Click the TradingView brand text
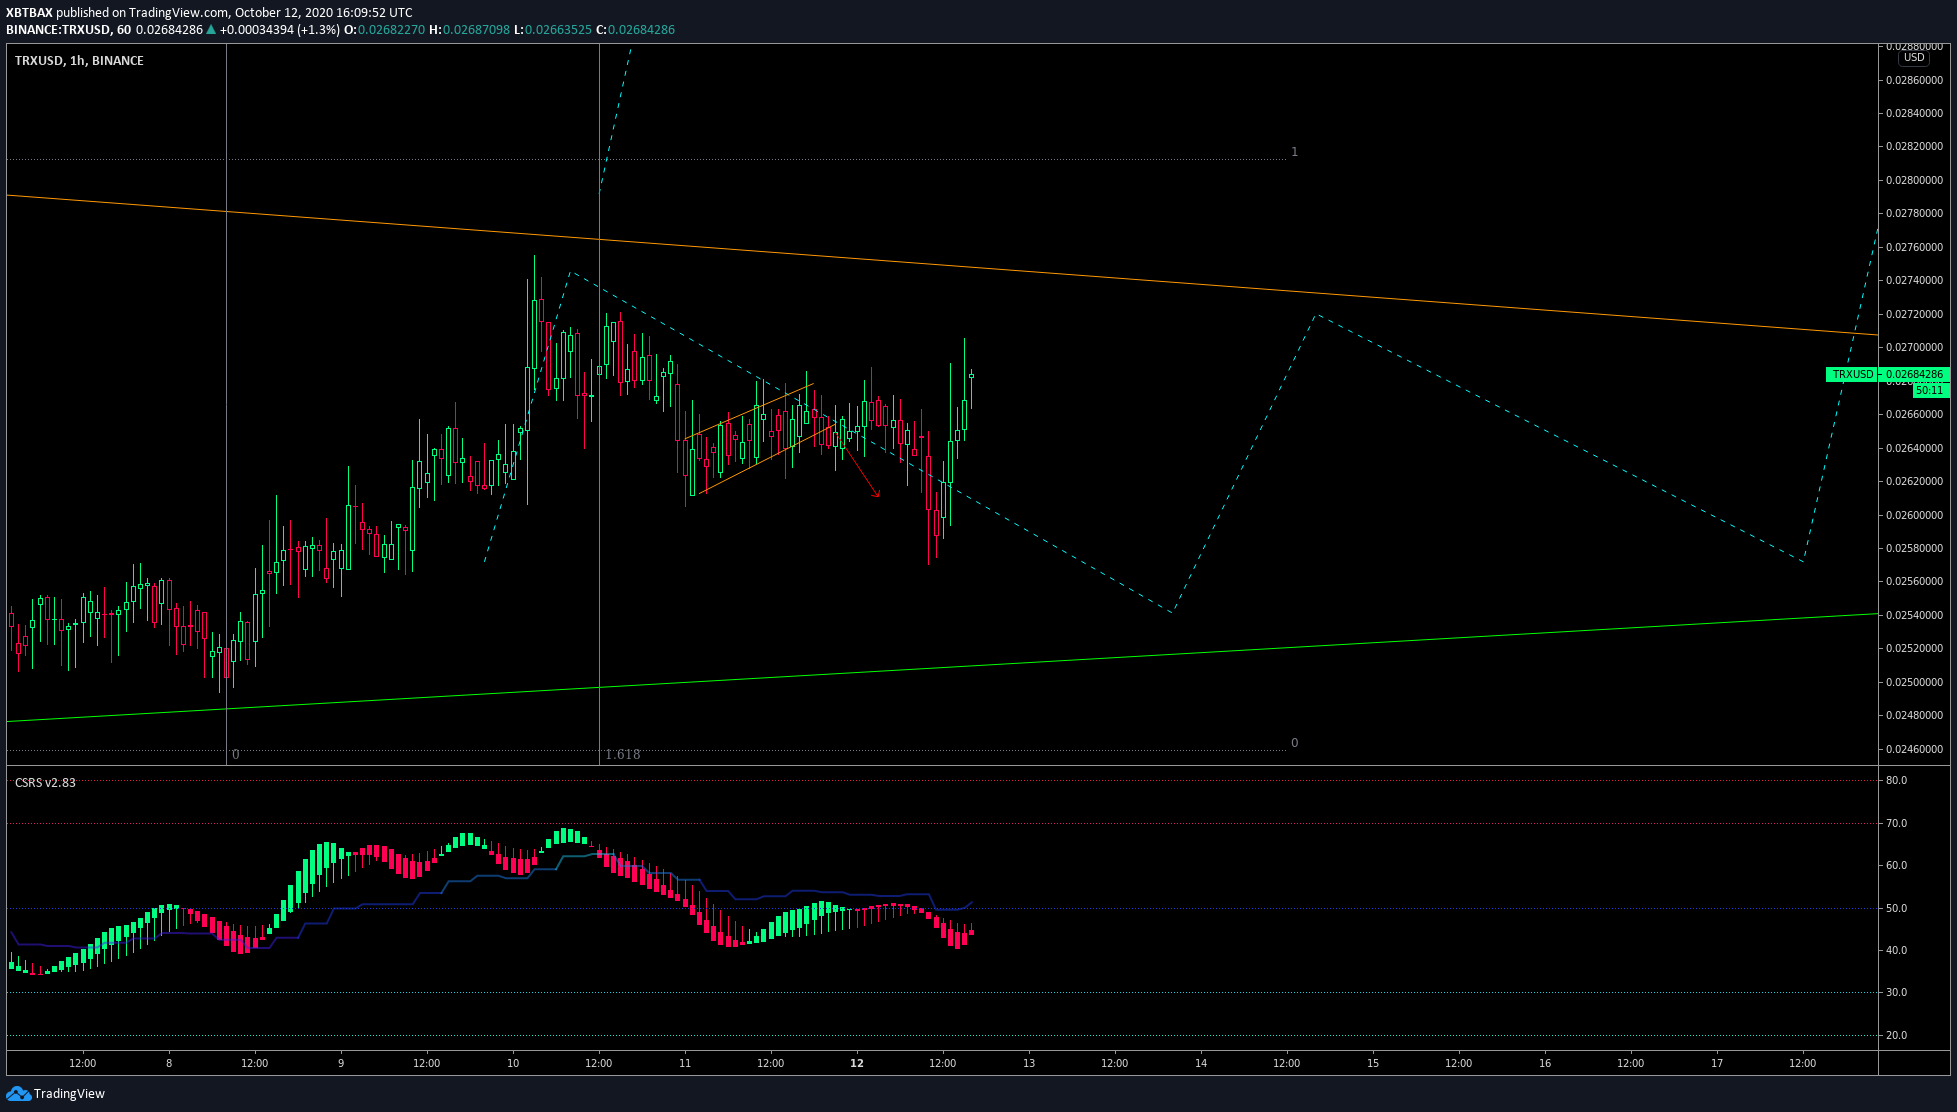The image size is (1957, 1112). click(x=69, y=1093)
